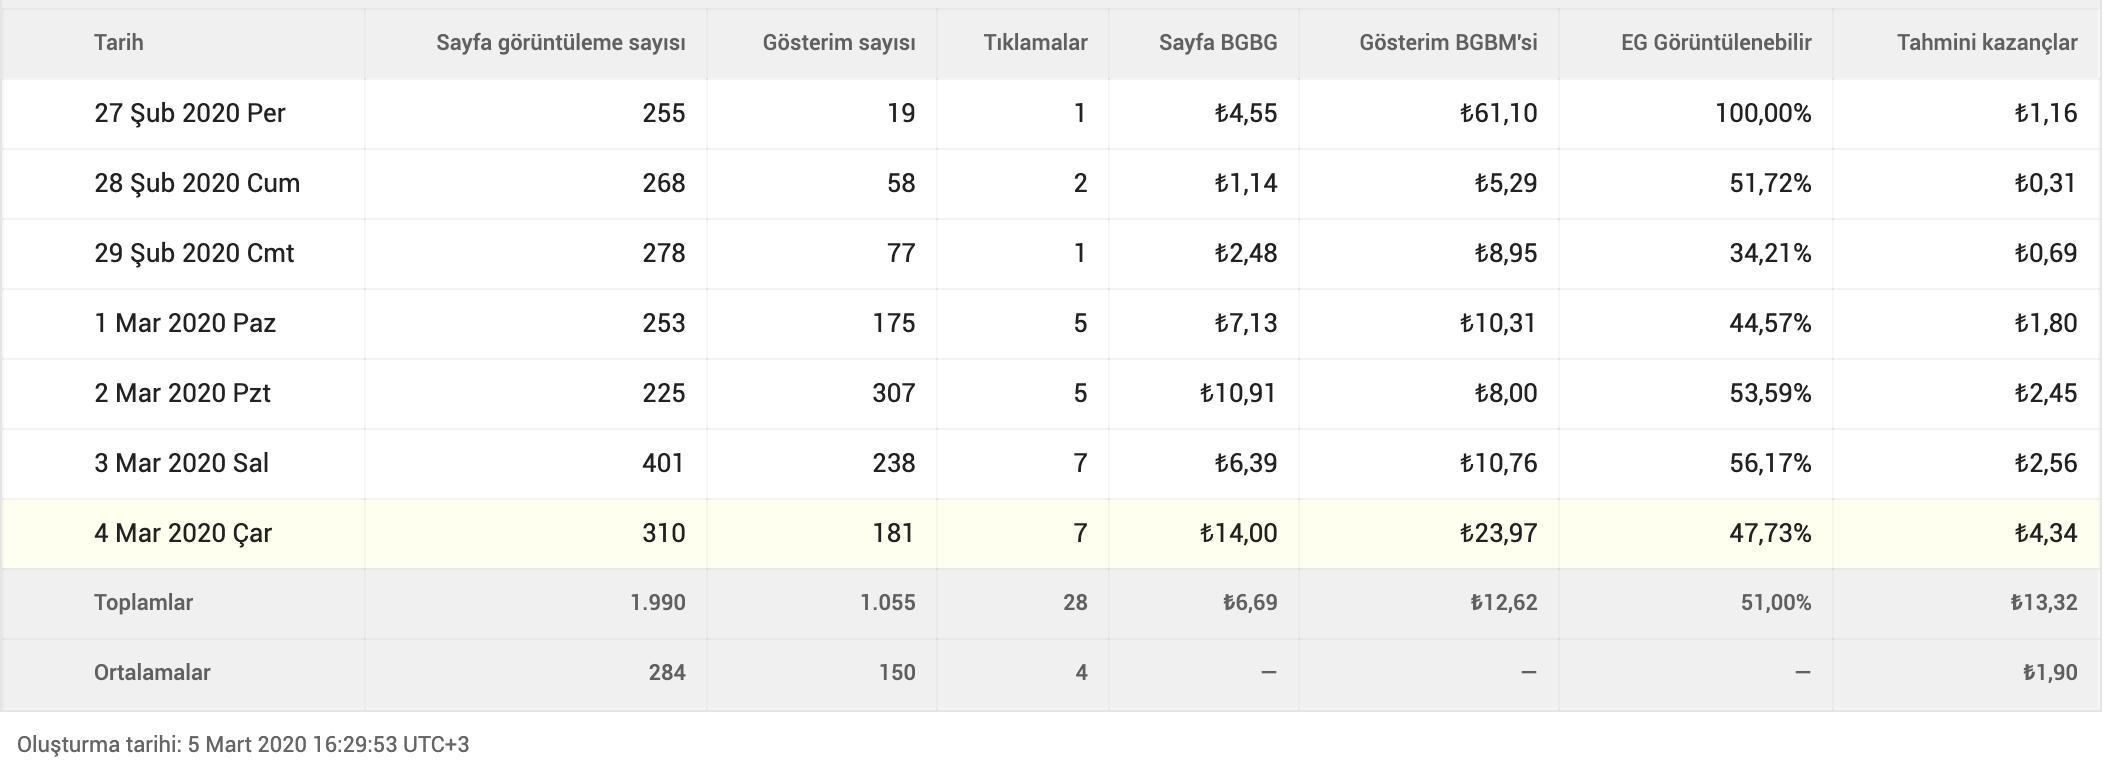Click the Sayfa BGBG column header
The height and width of the screenshot is (764, 2104).
pyautogui.click(x=1218, y=42)
